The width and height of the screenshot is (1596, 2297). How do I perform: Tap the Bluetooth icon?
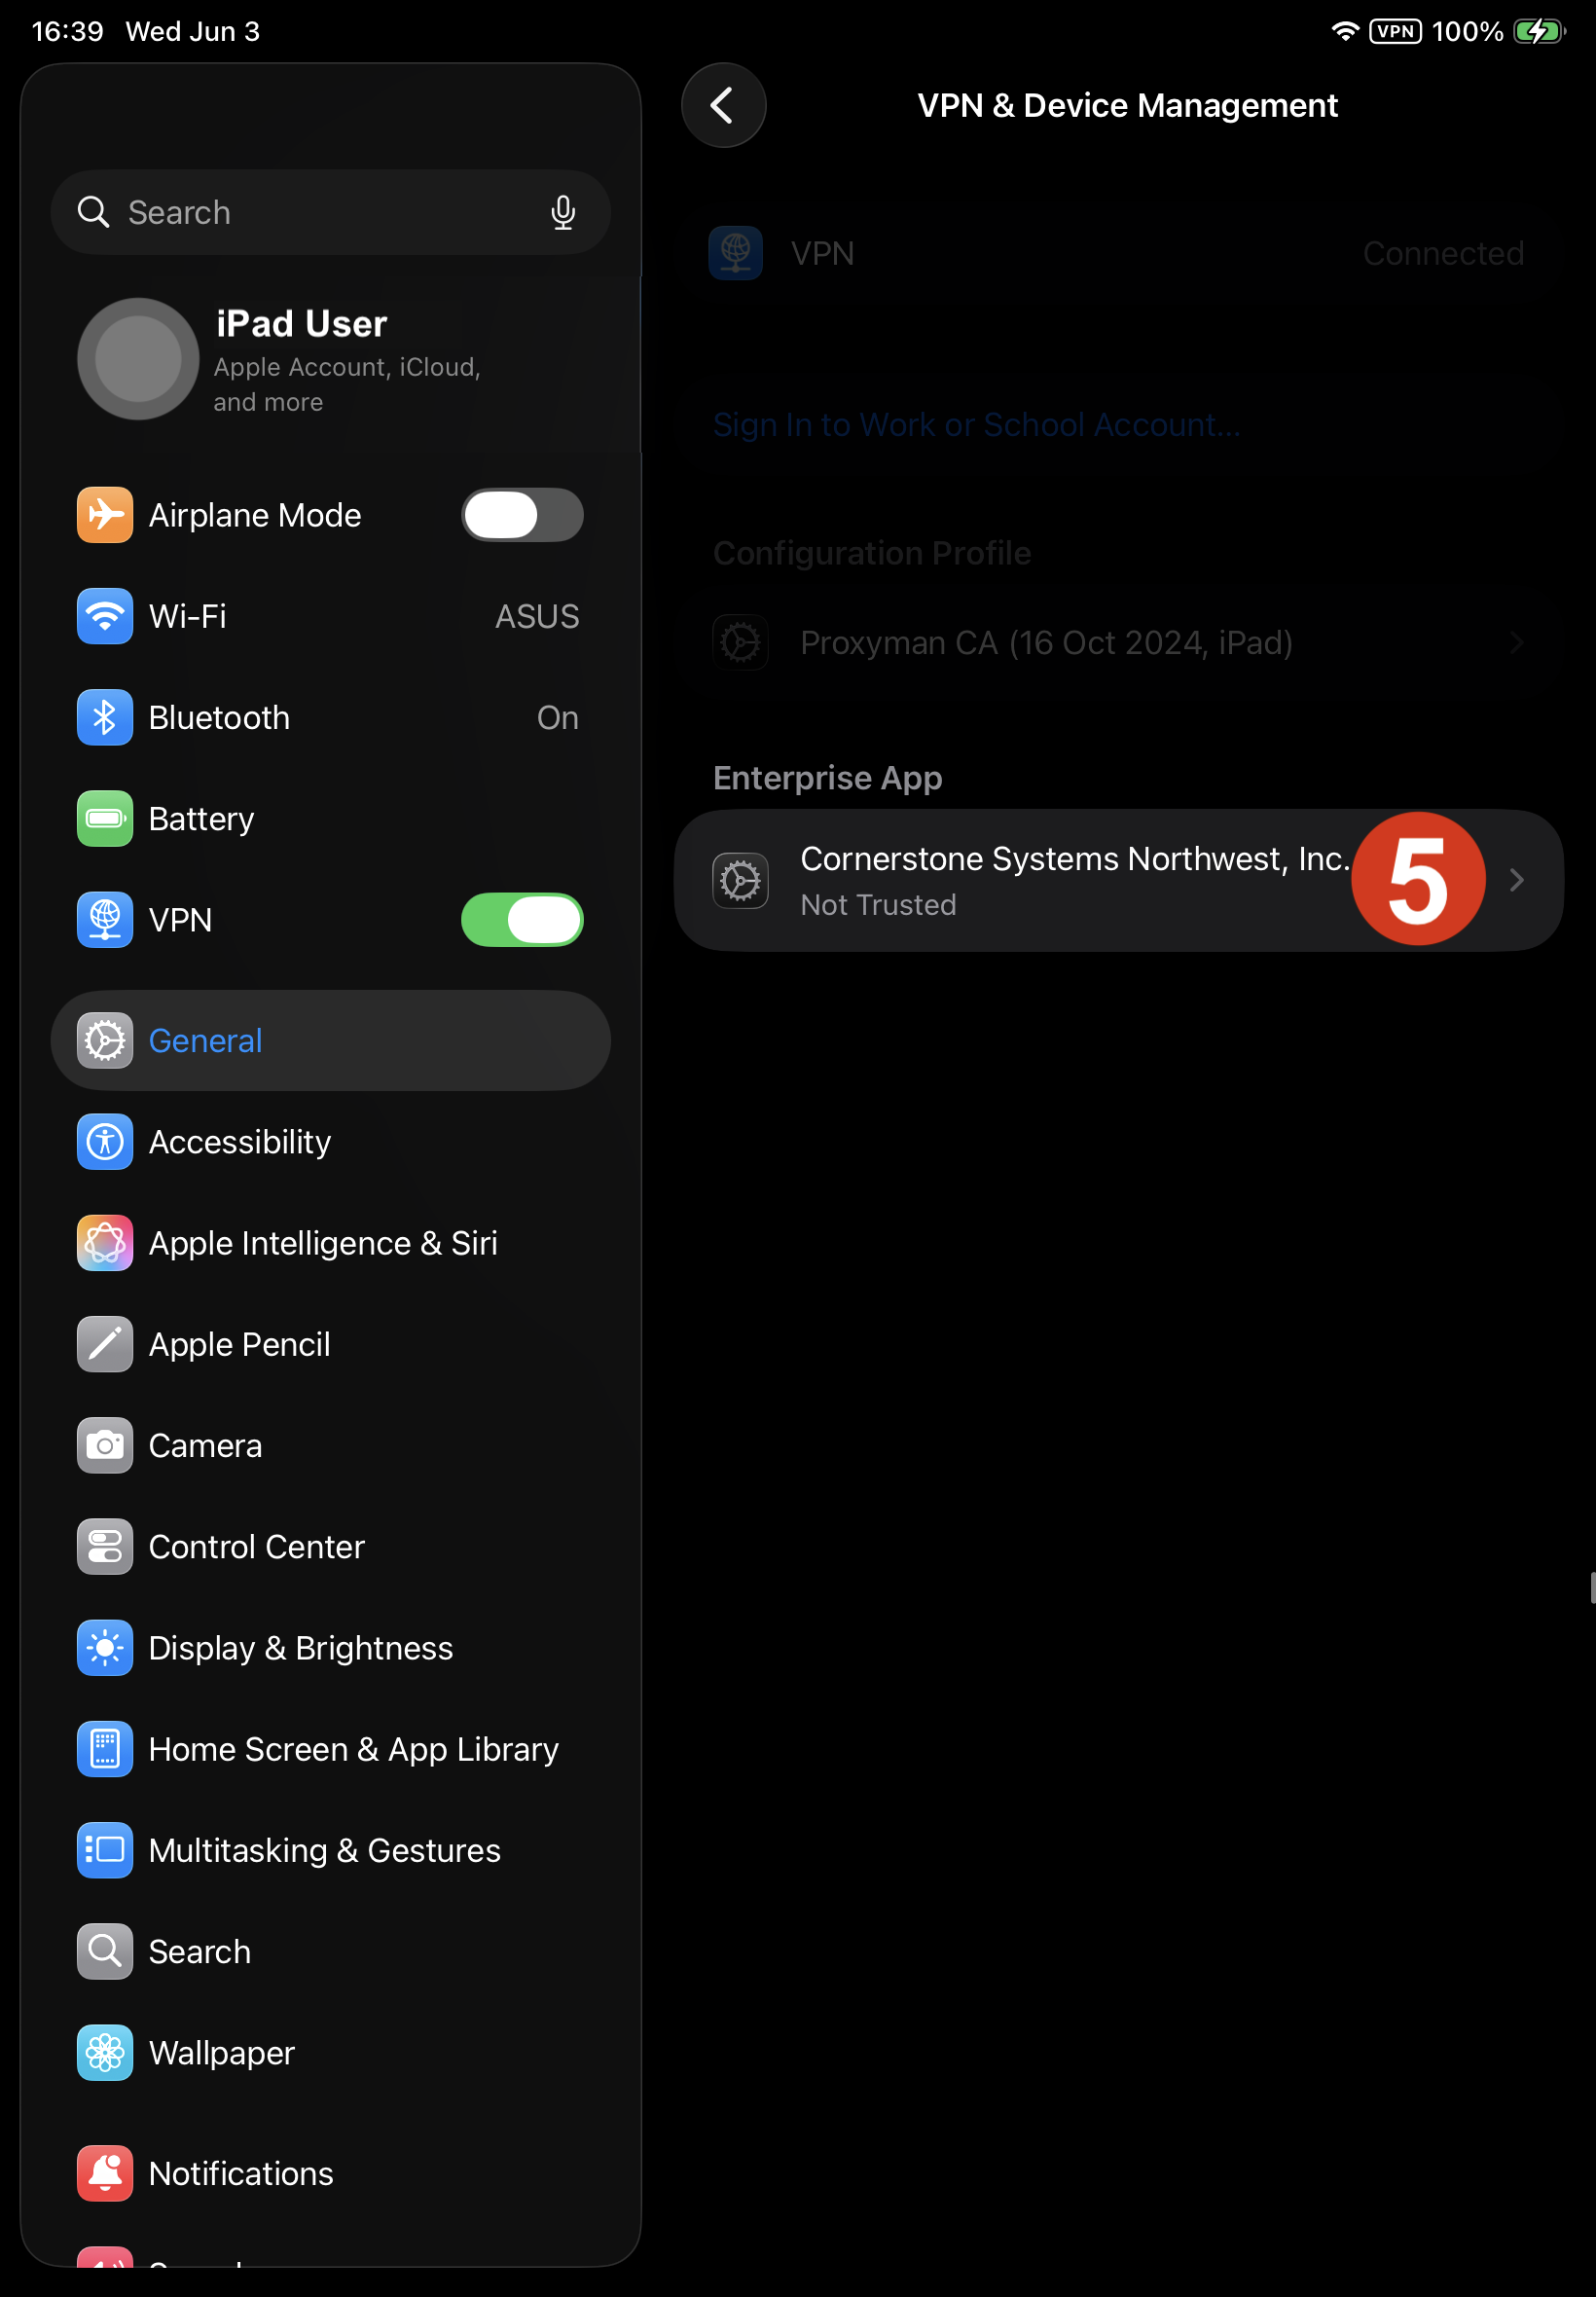[105, 717]
